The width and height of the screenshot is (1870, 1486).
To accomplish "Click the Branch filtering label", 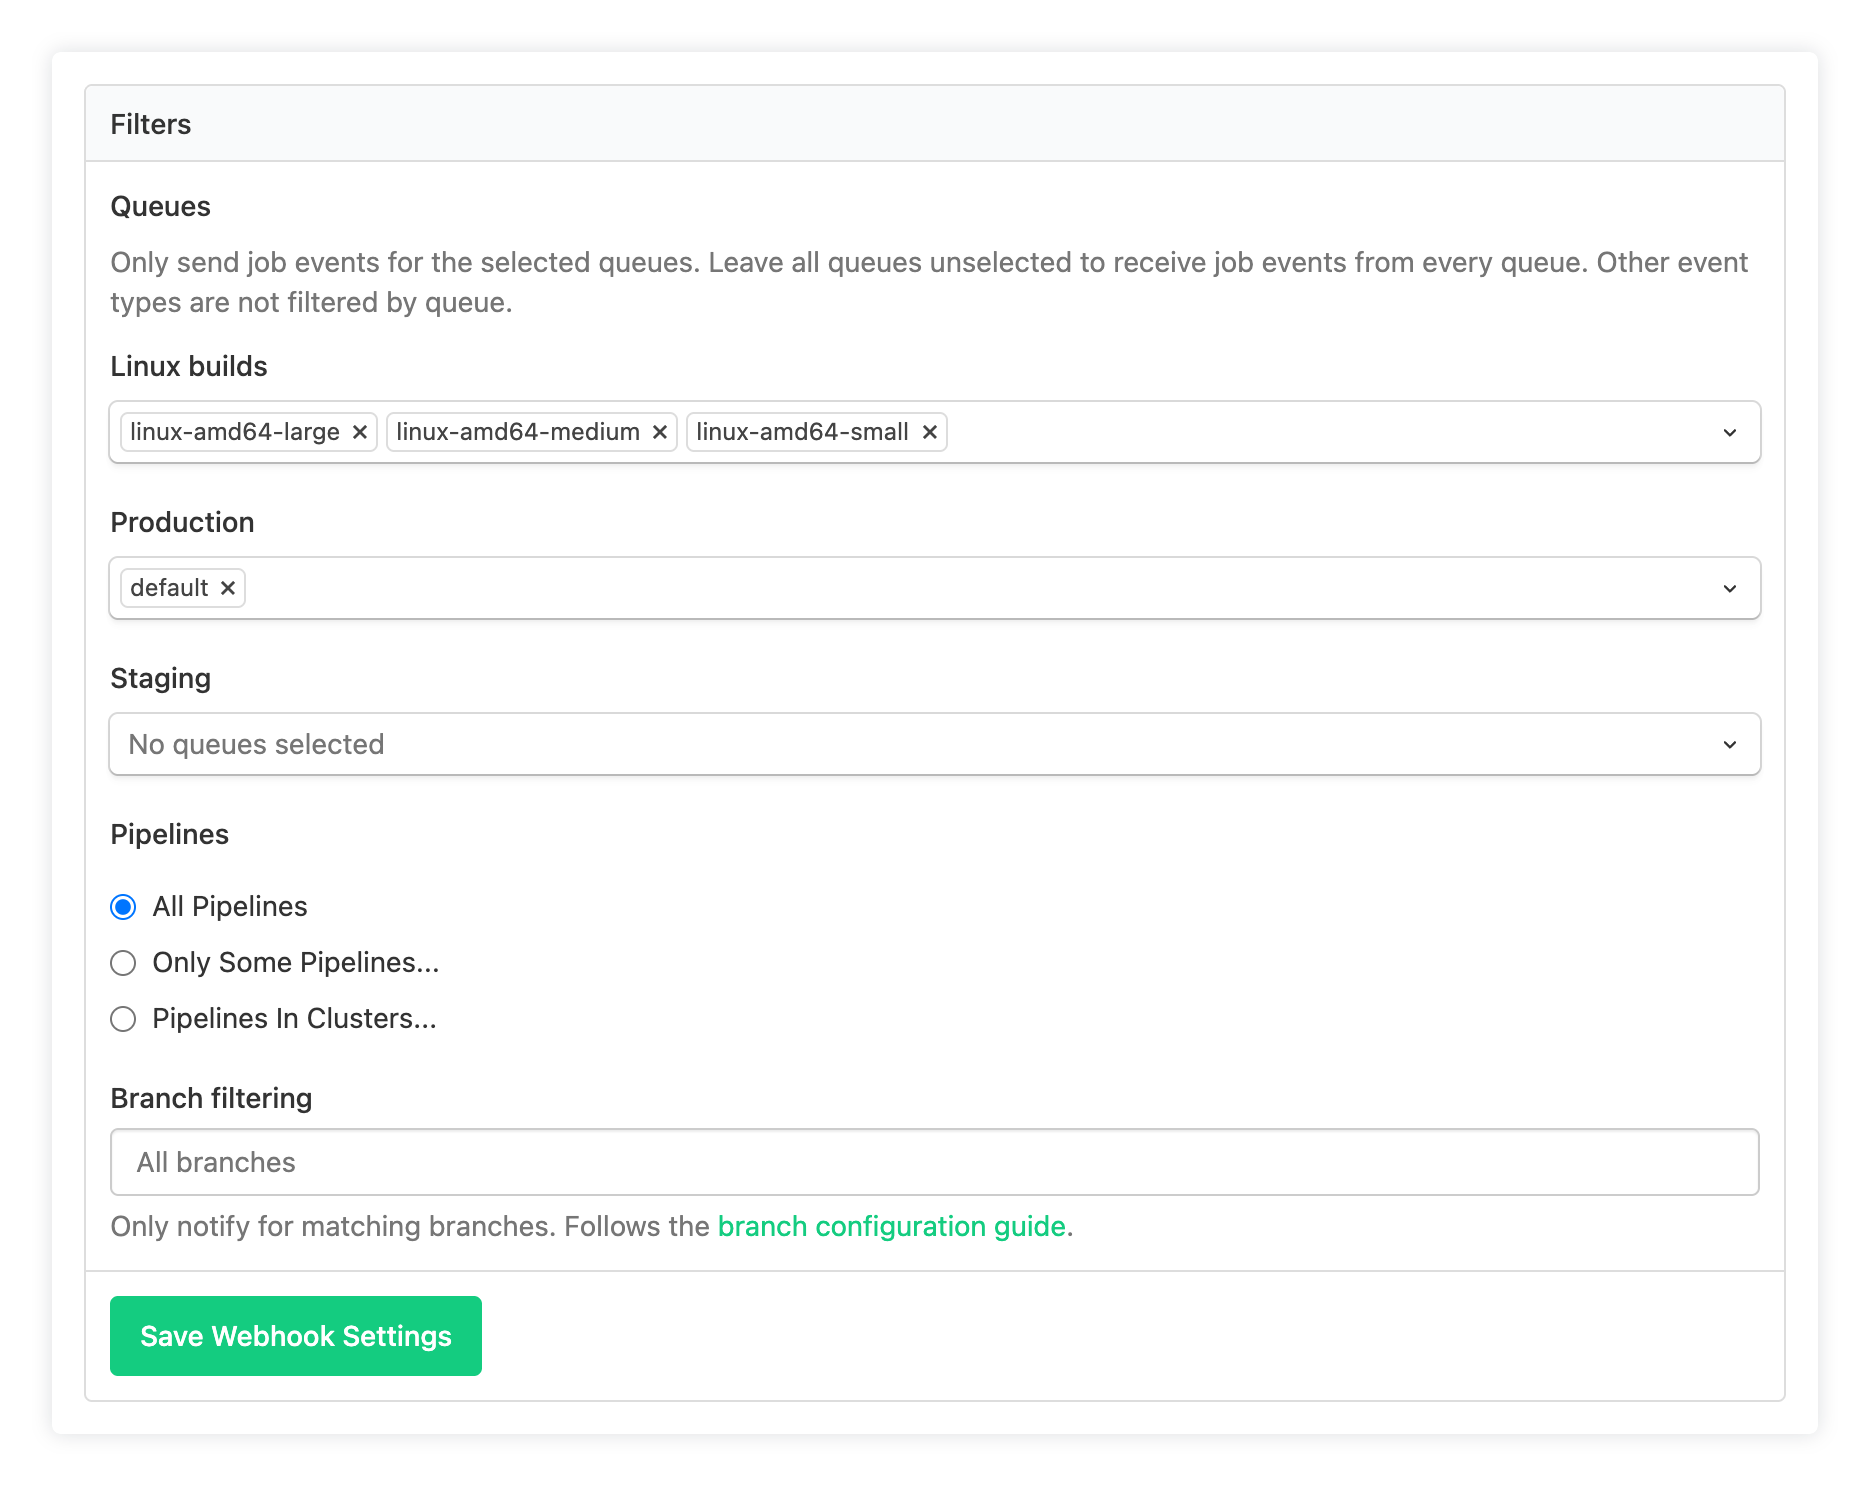I will pyautogui.click(x=212, y=1098).
